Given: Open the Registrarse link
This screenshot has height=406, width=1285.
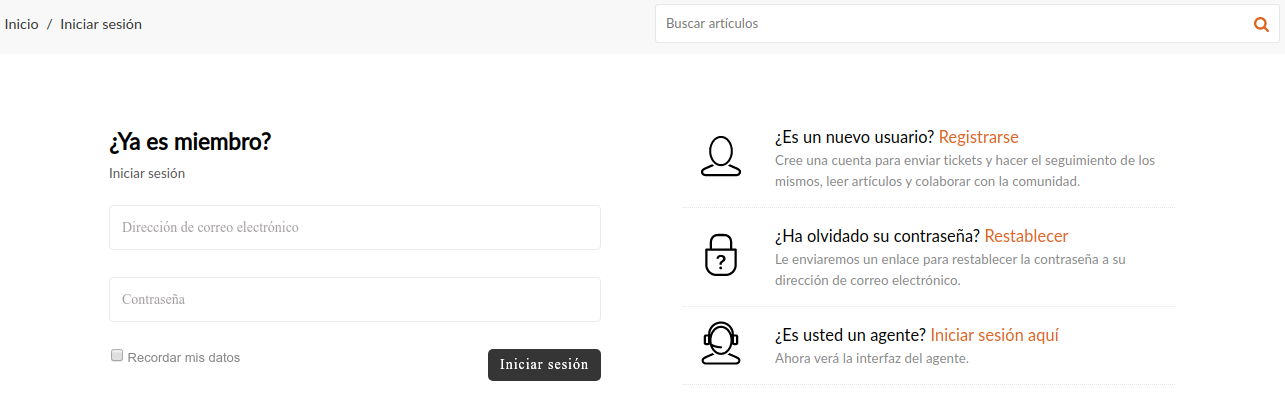Looking at the screenshot, I should (978, 137).
